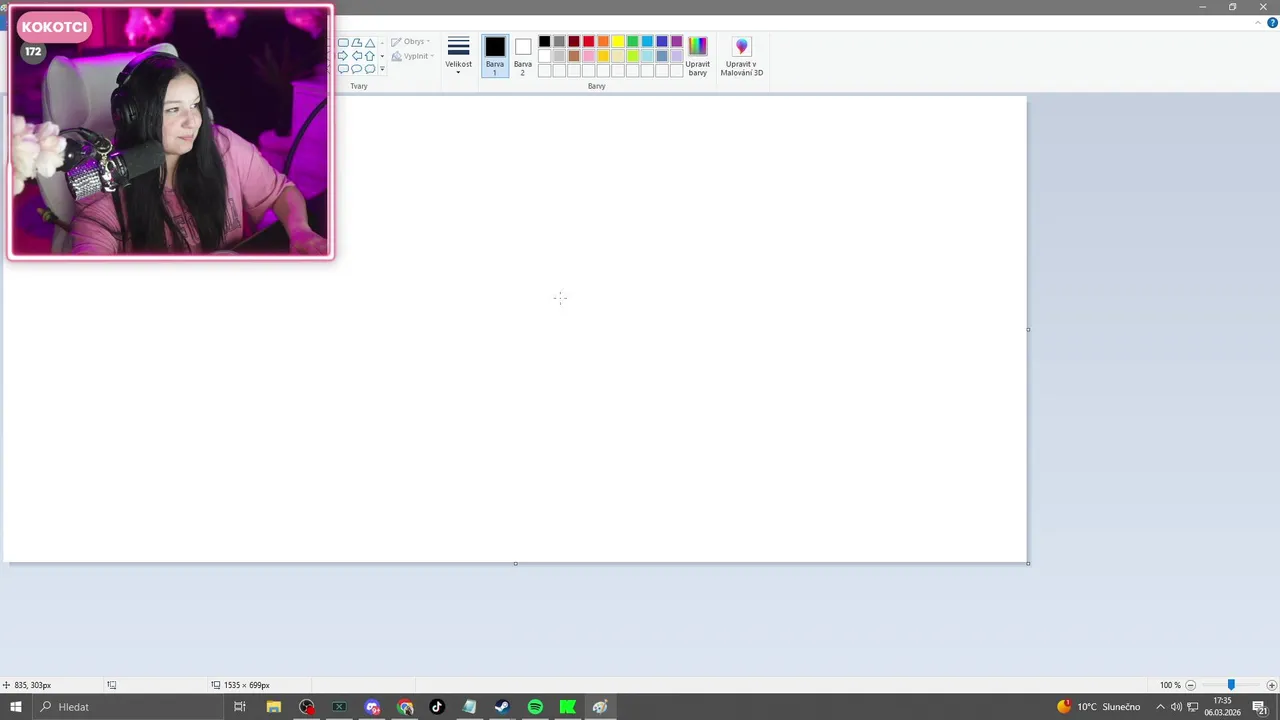Image resolution: width=1280 pixels, height=720 pixels.
Task: Show hidden system tray icons
Action: (1160, 707)
